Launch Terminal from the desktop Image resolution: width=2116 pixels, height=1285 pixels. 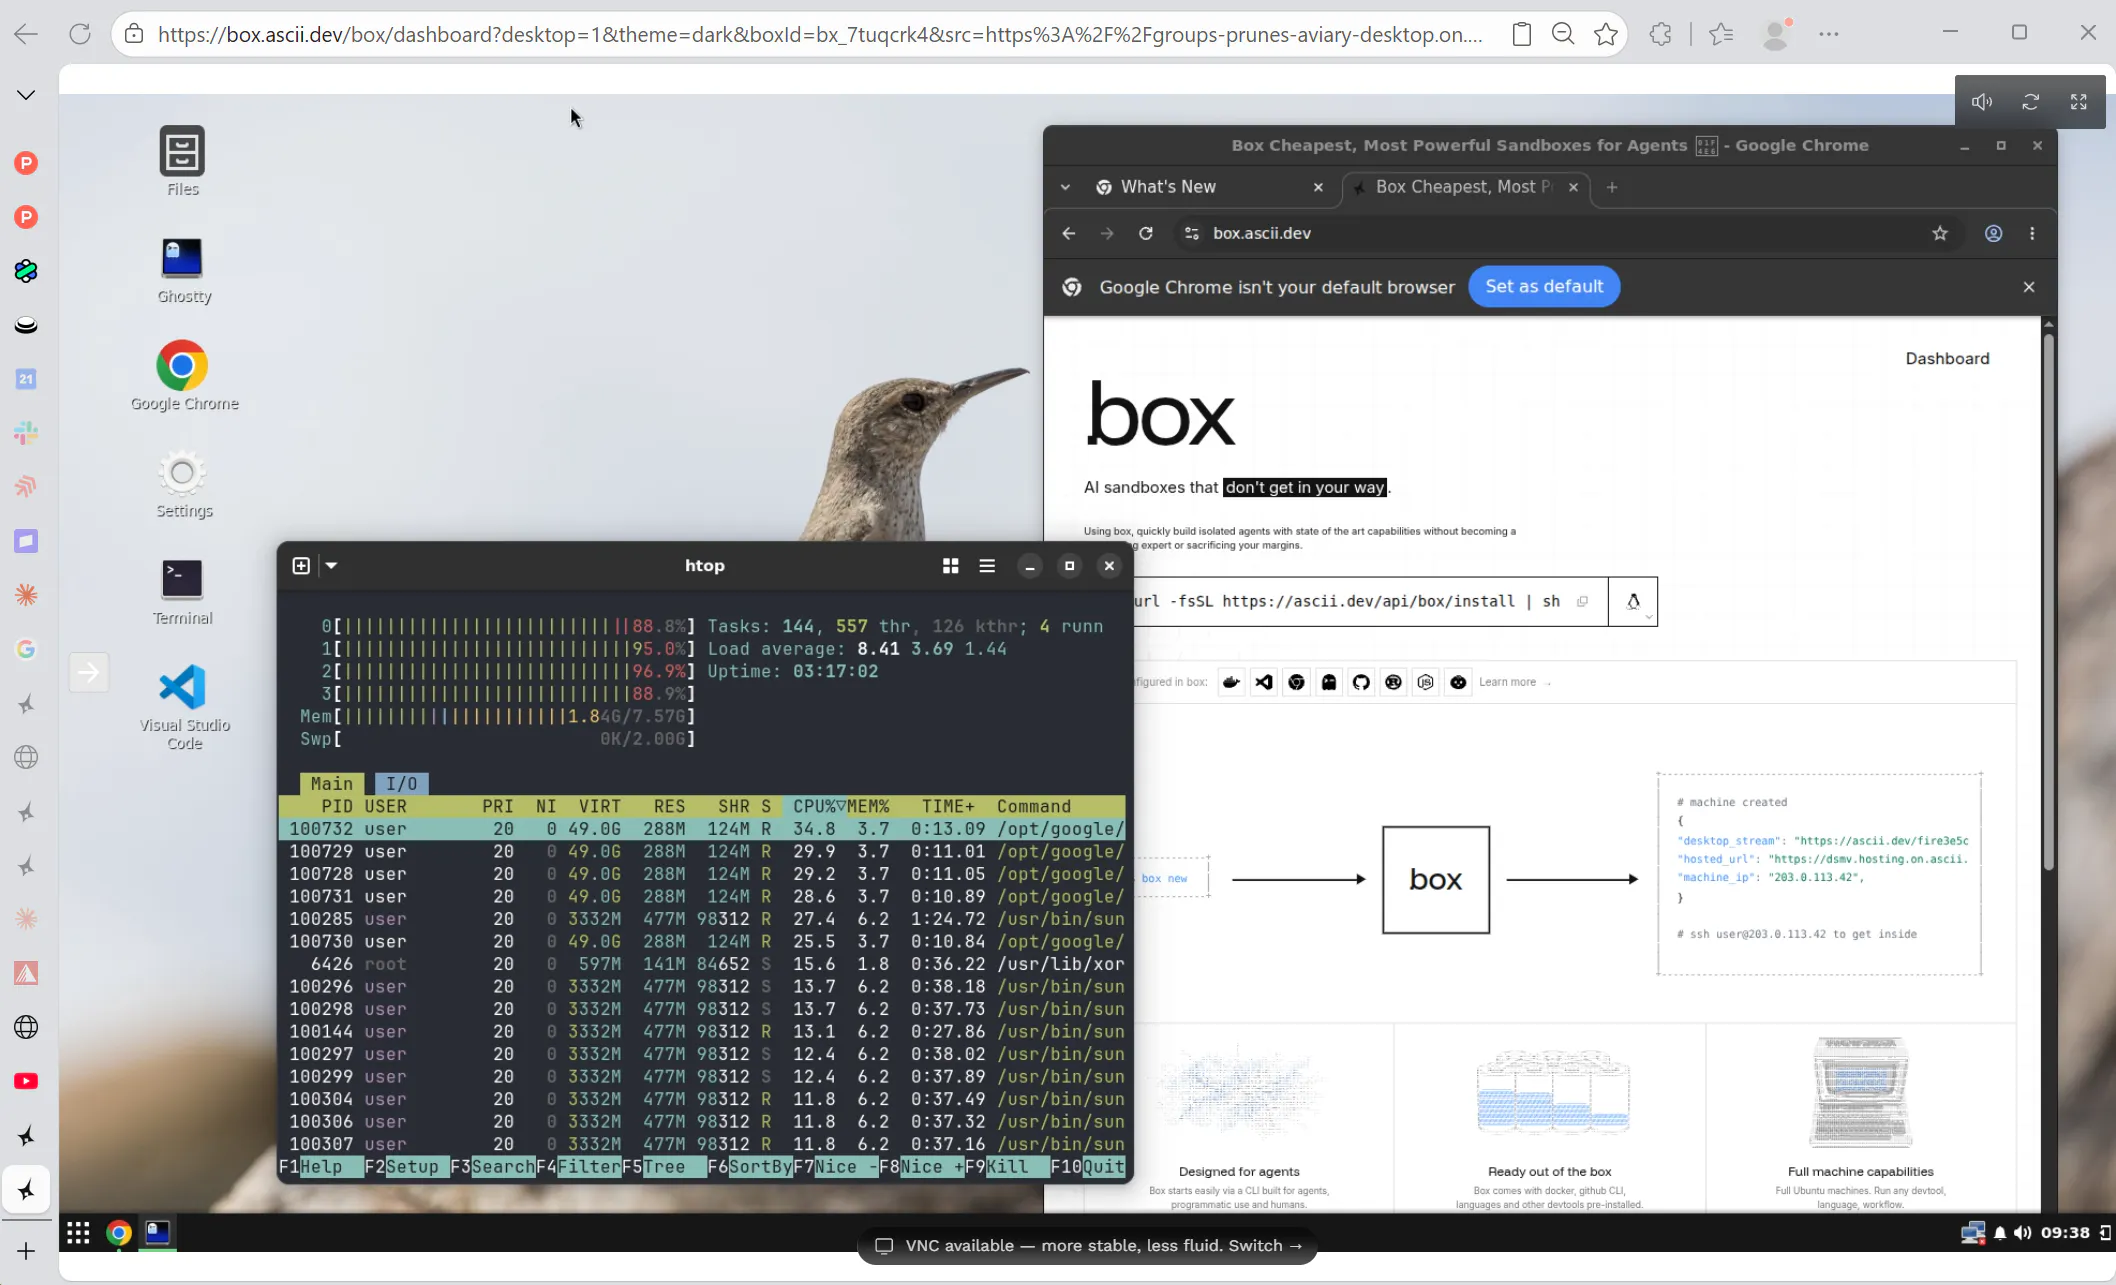pyautogui.click(x=183, y=591)
